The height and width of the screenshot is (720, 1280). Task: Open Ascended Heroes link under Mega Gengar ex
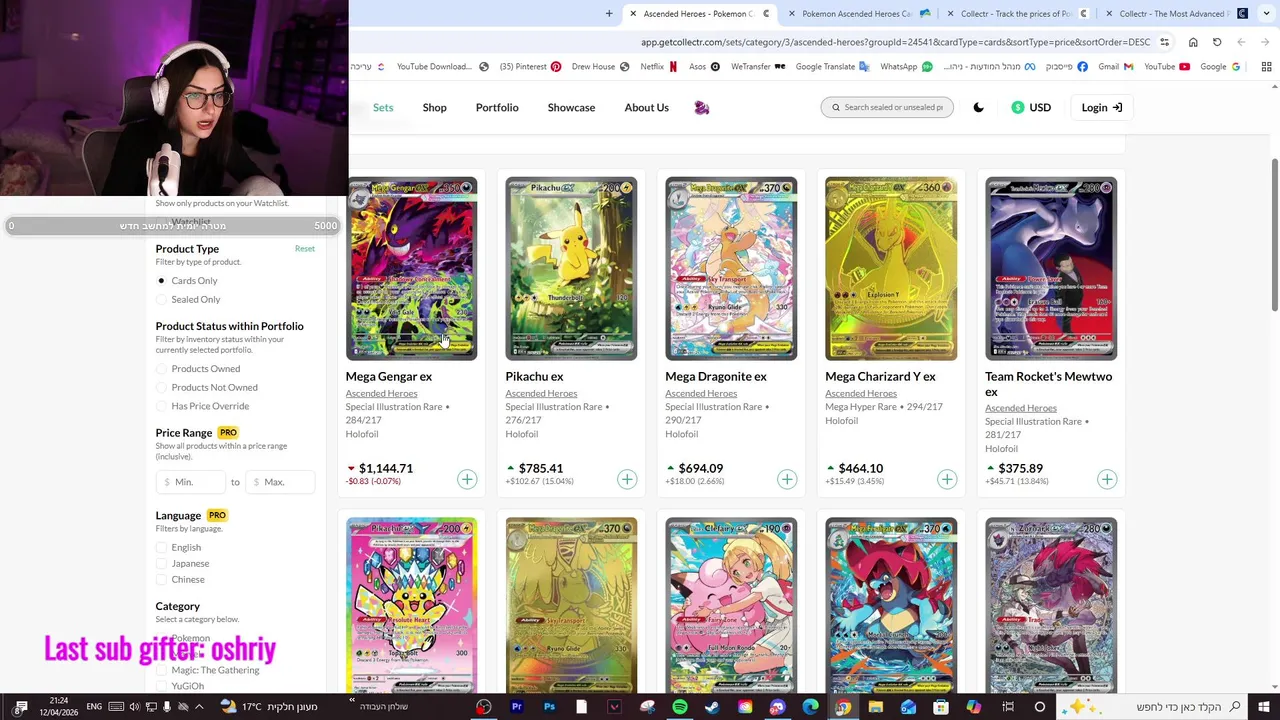[381, 393]
